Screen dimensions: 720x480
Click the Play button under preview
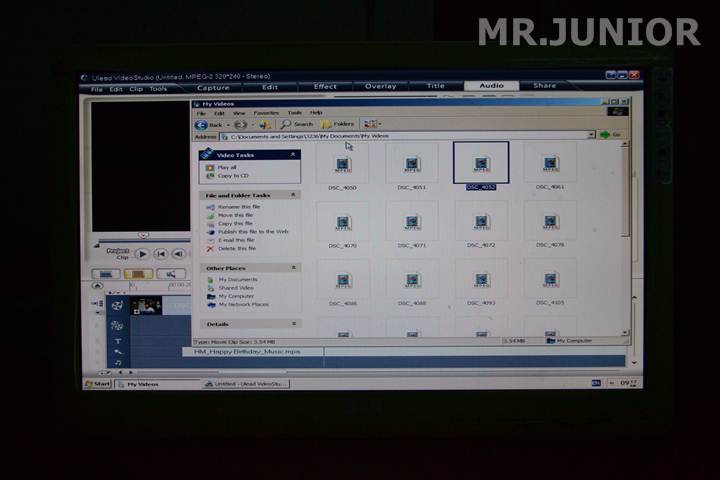click(x=142, y=254)
